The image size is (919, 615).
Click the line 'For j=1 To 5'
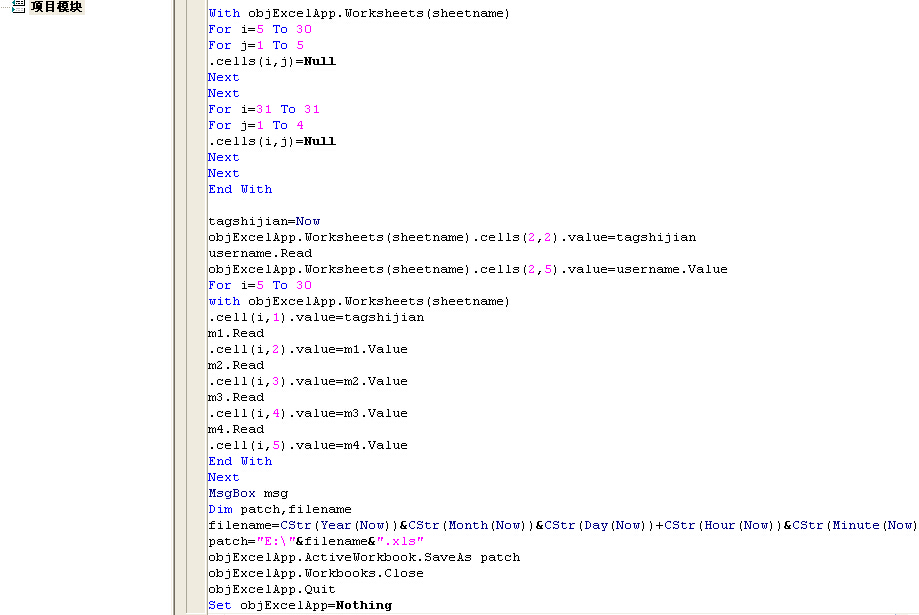tap(256, 45)
